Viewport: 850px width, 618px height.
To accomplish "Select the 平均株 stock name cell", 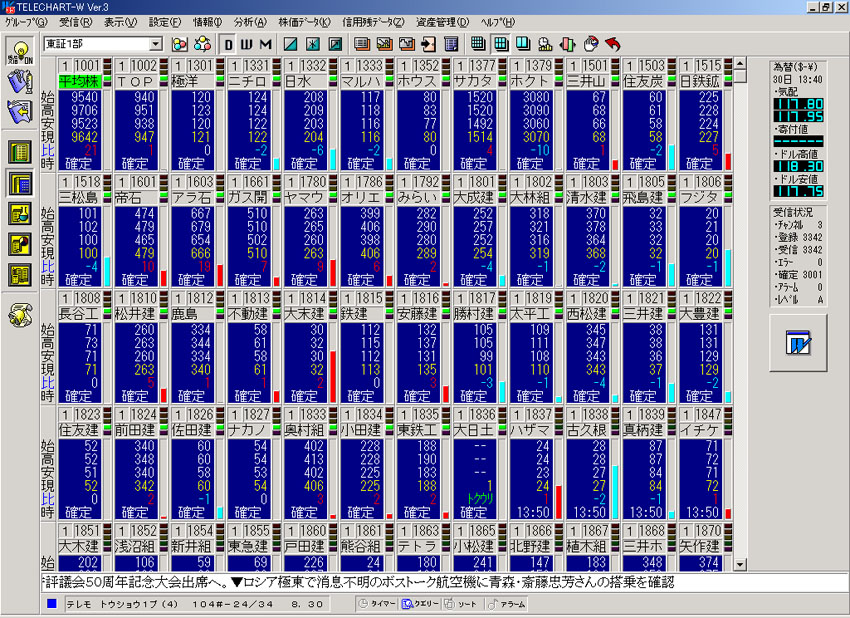I will click(x=79, y=81).
